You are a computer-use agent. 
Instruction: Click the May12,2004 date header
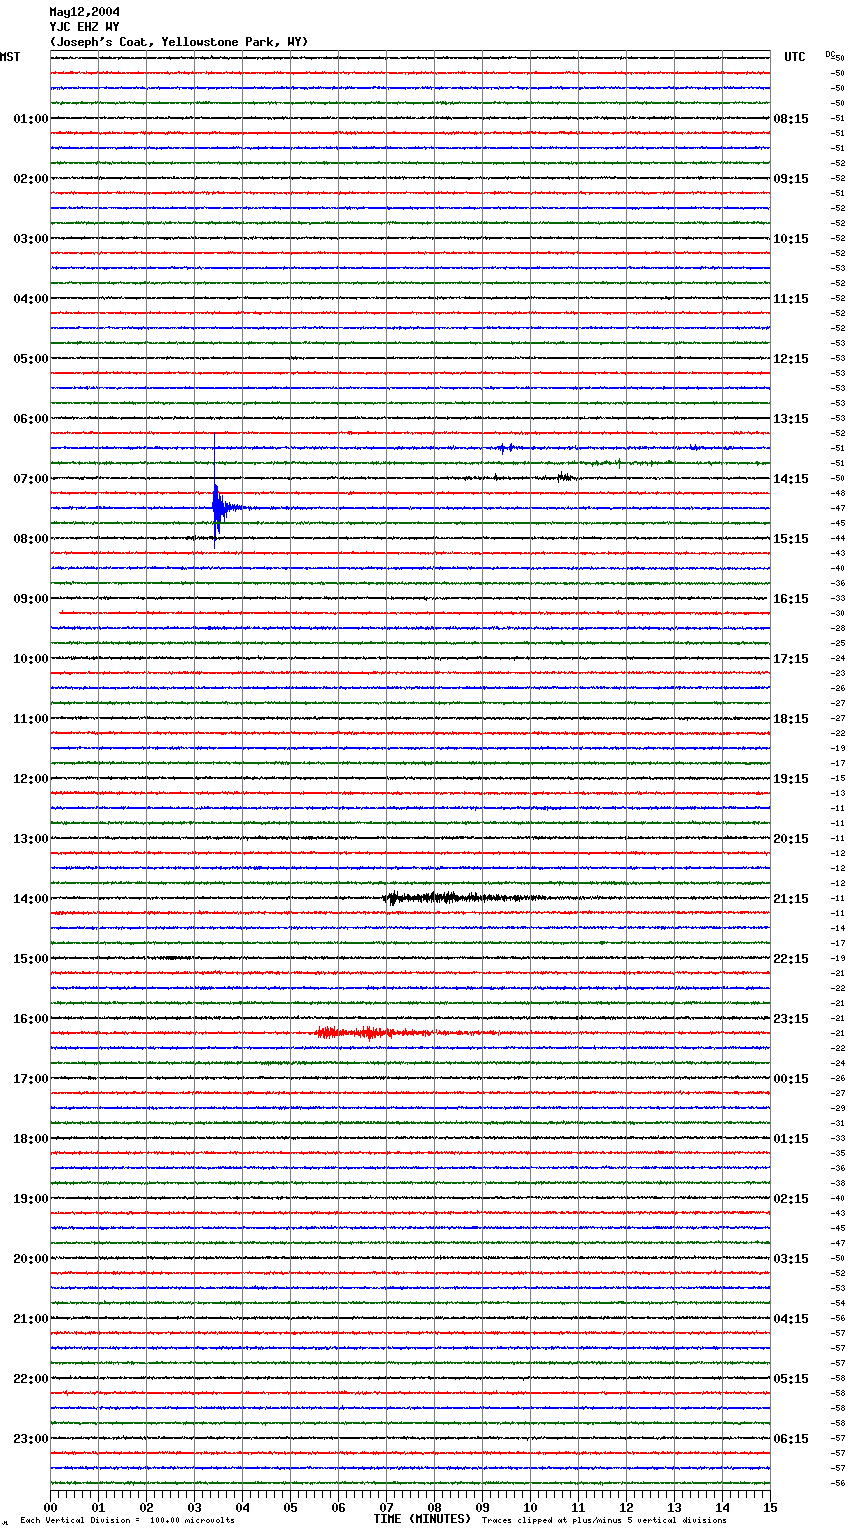(84, 12)
